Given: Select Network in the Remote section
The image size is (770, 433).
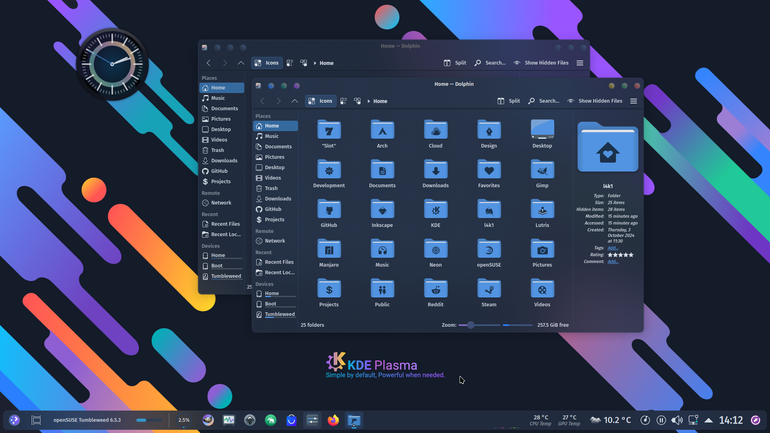Looking at the screenshot, I should tap(275, 241).
